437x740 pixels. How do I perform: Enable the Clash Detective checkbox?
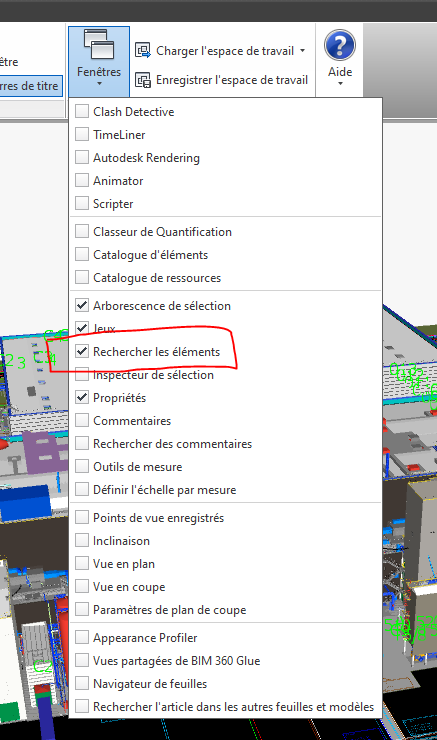82,111
